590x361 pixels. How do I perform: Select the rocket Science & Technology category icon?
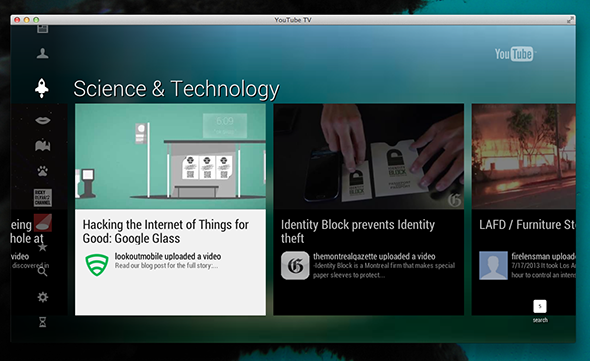[x=42, y=88]
